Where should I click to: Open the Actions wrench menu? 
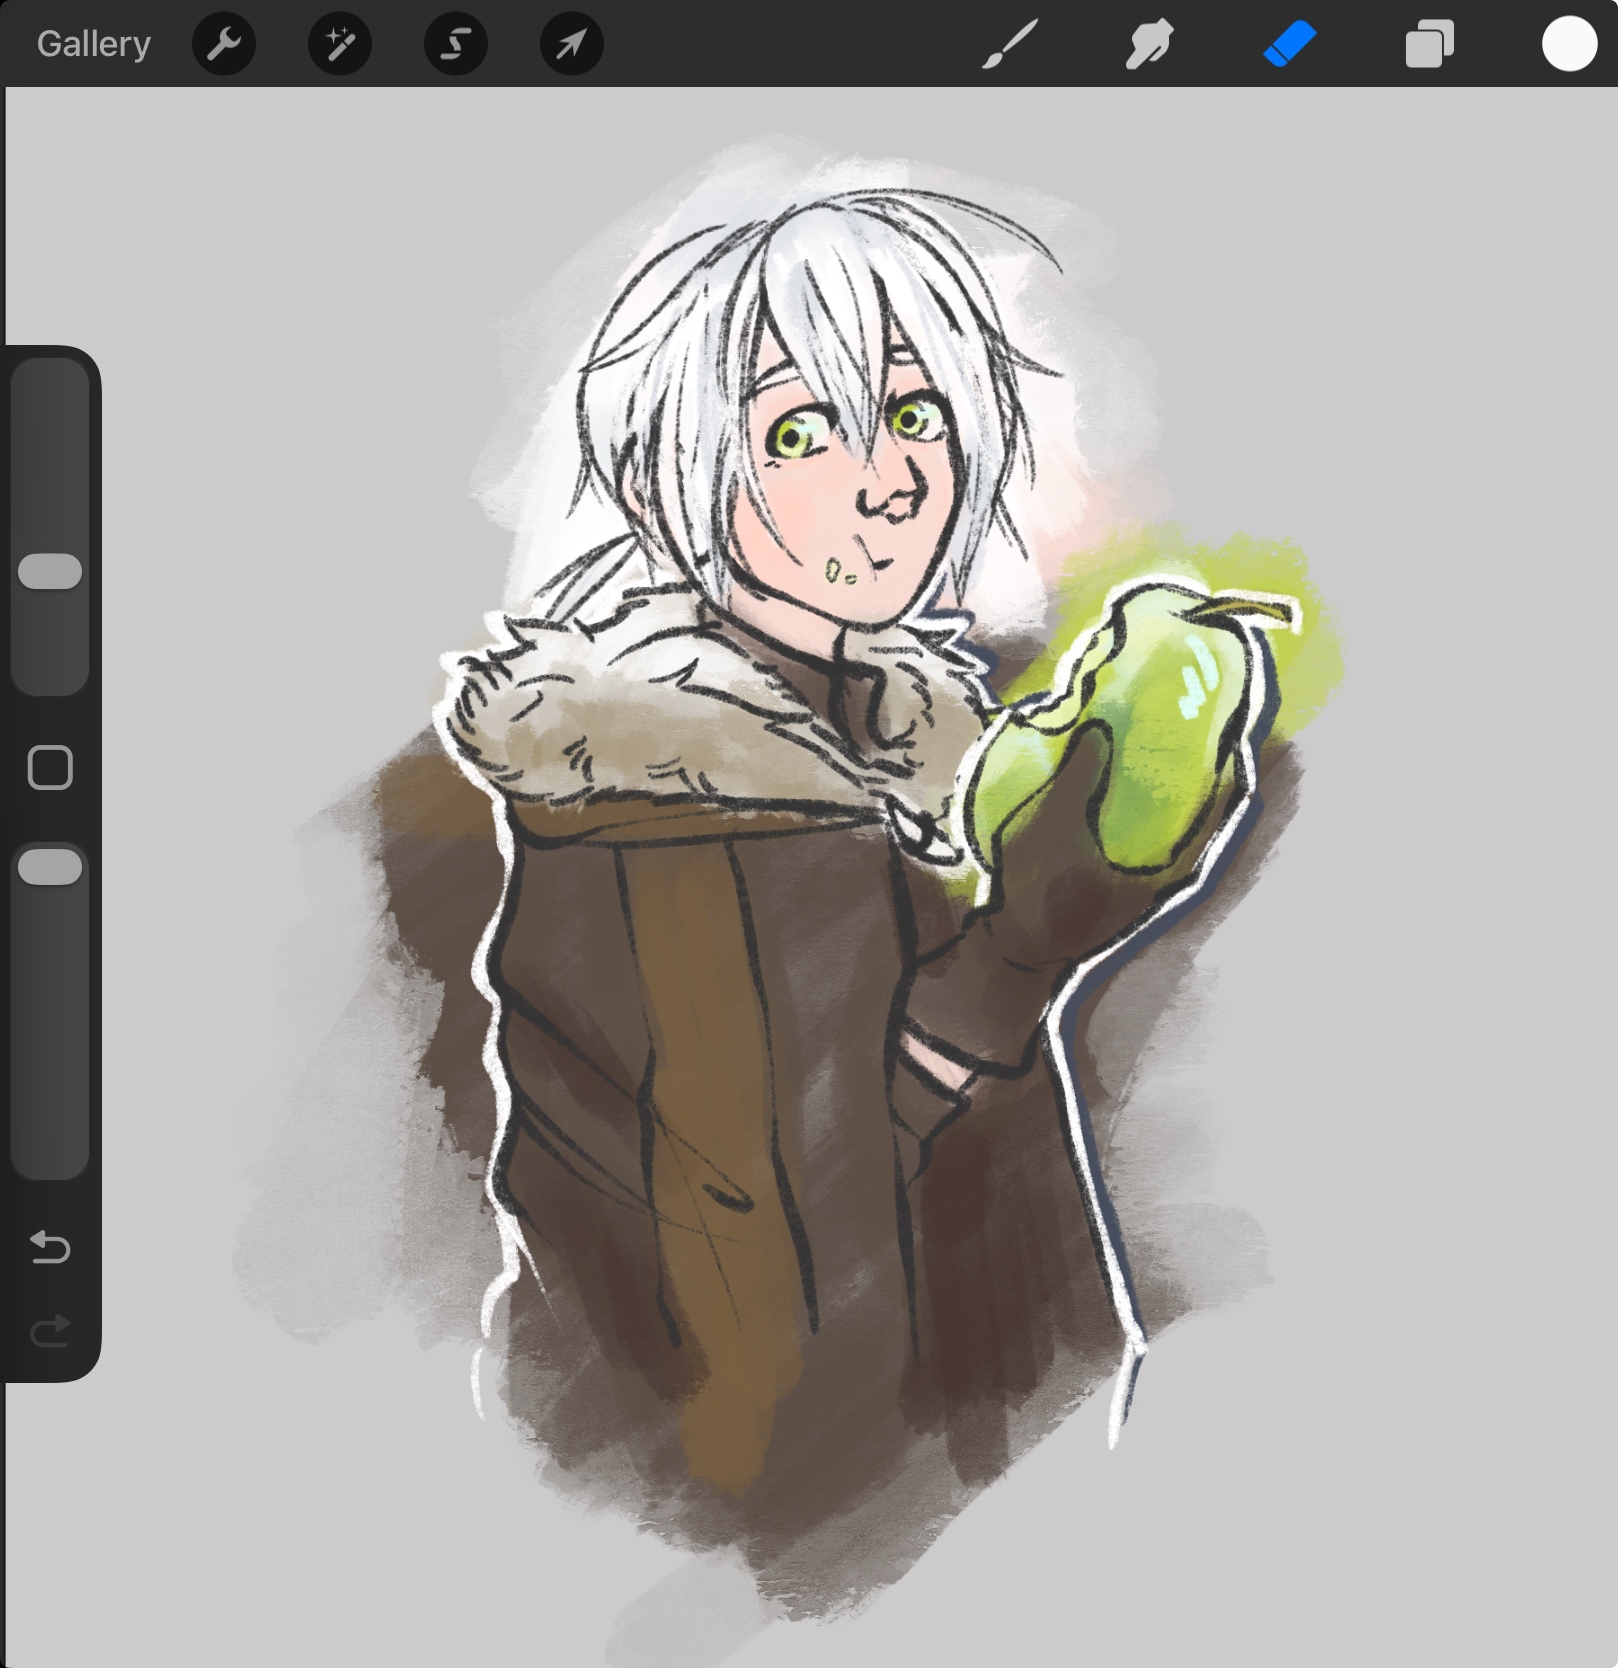pos(224,44)
